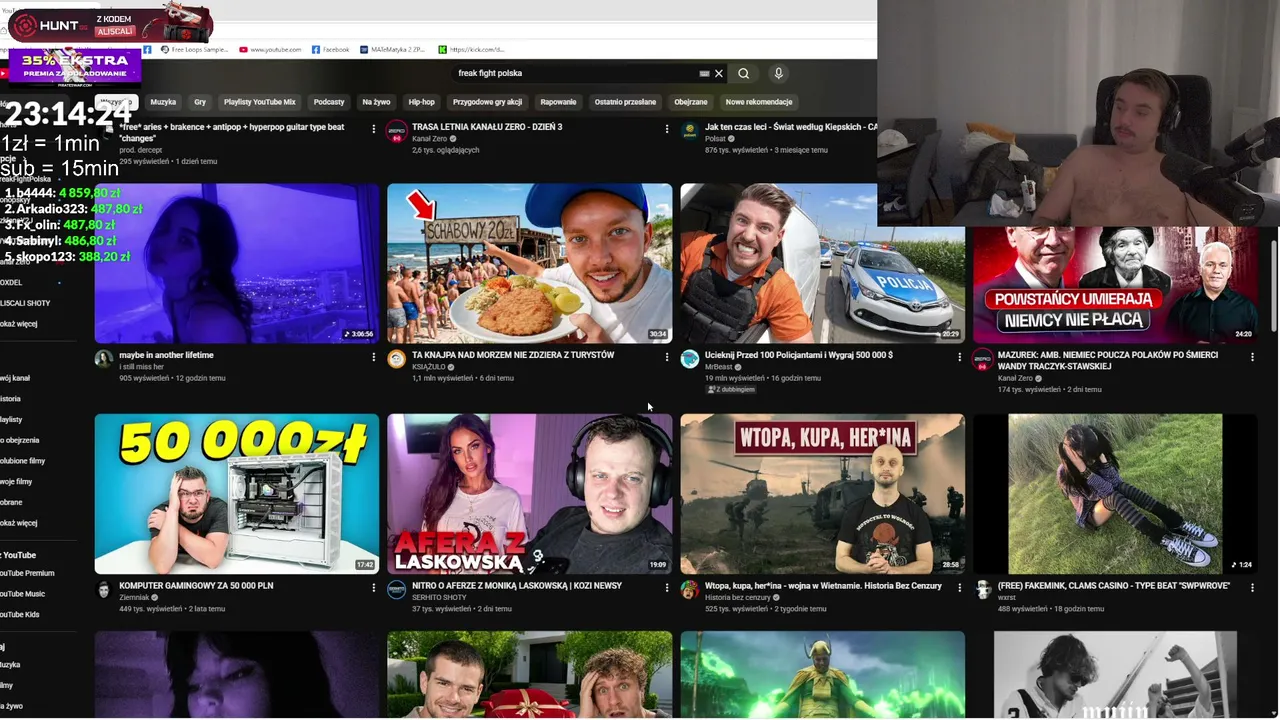1280x720 pixels.
Task: Play the girl-on-grass 'FAKEMINK' thumbnail
Action: (x=1115, y=494)
